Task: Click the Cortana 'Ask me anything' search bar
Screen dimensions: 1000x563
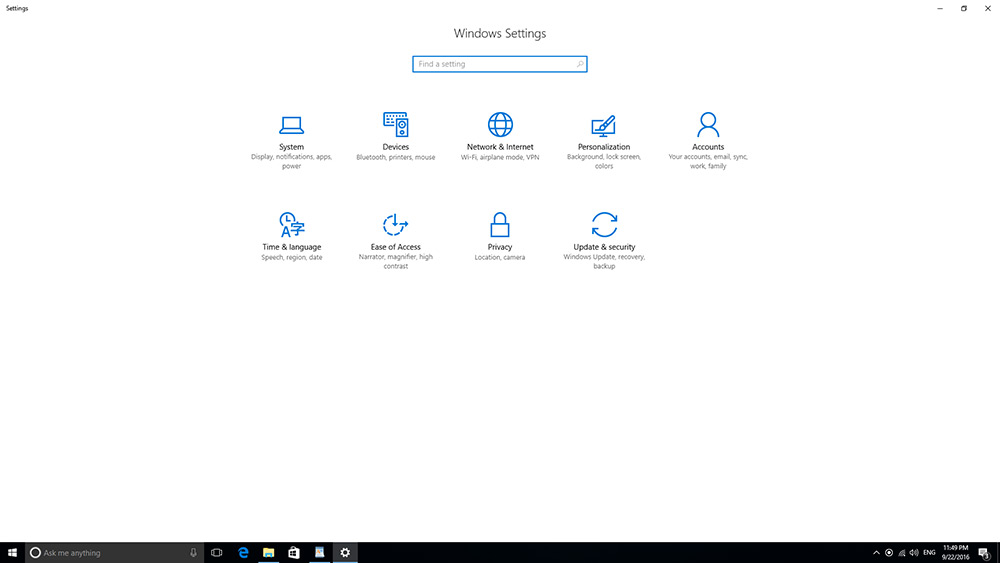Action: [105, 553]
